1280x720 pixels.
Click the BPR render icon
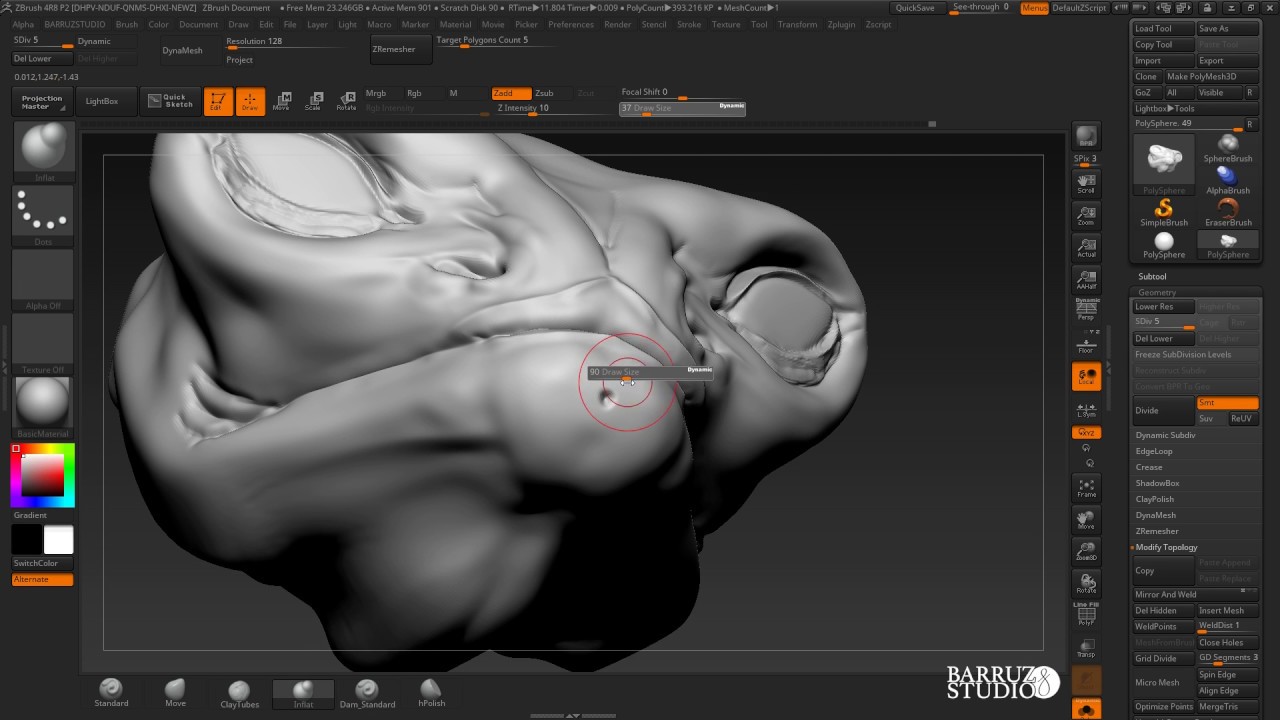(1086, 136)
